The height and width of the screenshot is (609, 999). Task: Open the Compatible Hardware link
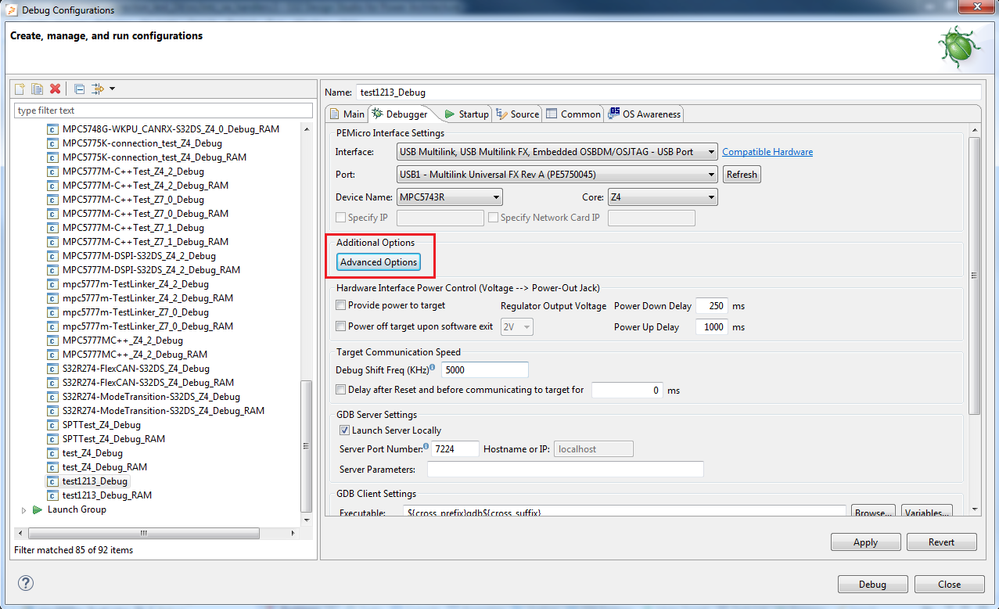767,152
